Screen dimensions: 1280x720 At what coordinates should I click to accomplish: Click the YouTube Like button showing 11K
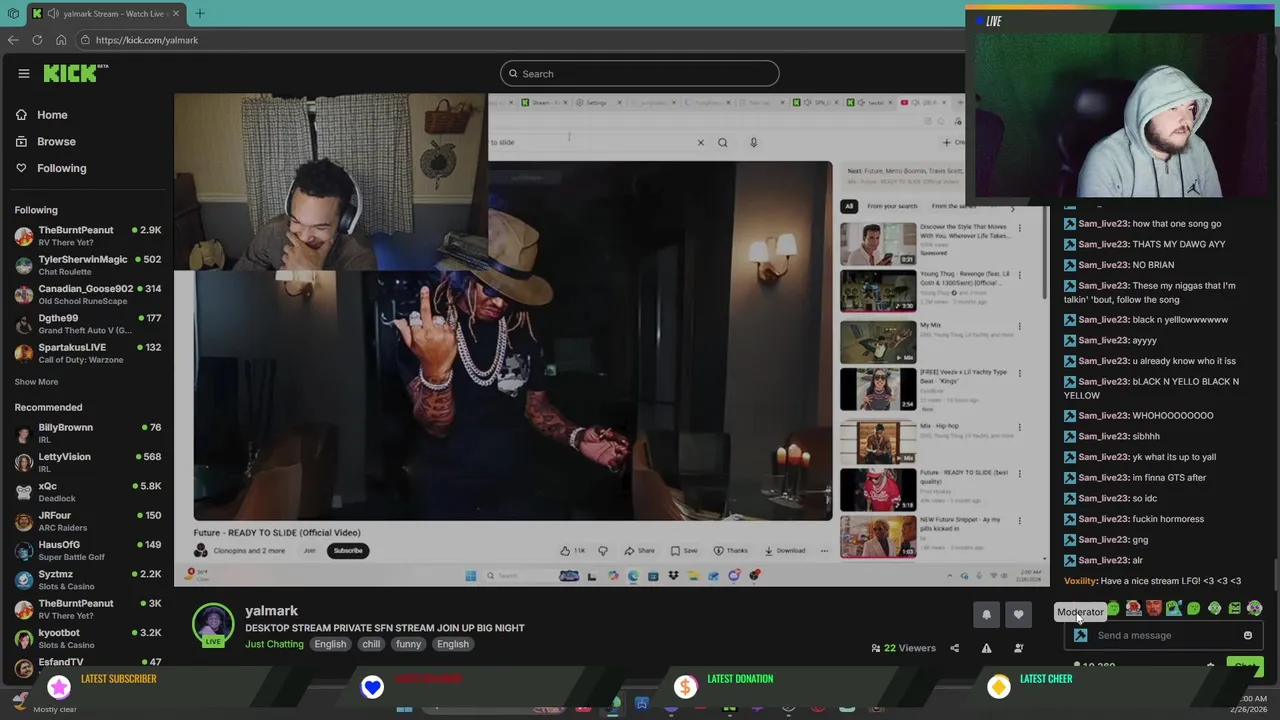(573, 550)
